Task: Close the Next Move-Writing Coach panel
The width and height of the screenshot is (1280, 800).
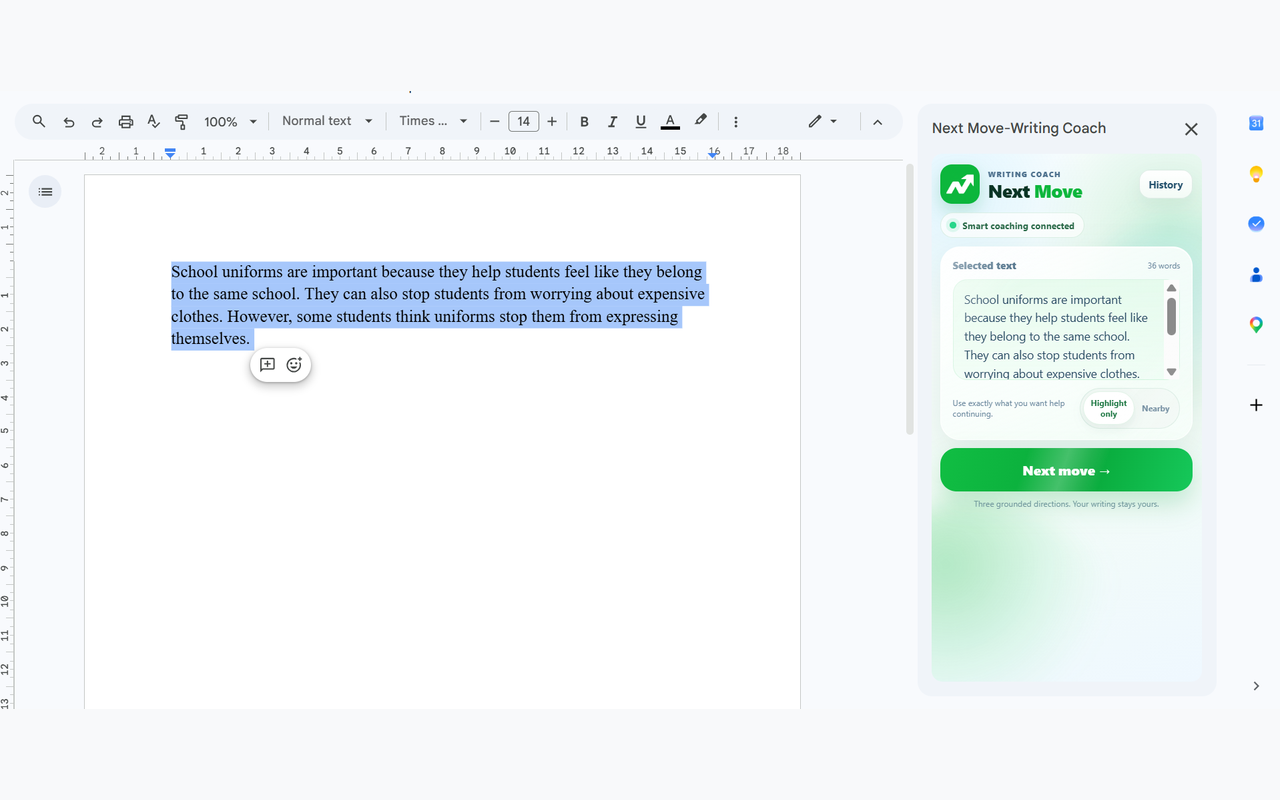Action: tap(1191, 129)
